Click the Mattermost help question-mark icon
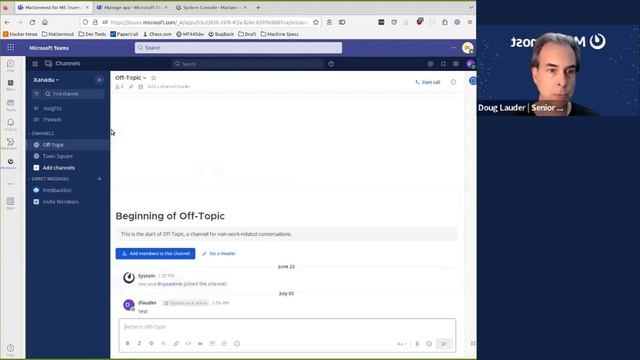This screenshot has height=360, width=640. point(331,64)
